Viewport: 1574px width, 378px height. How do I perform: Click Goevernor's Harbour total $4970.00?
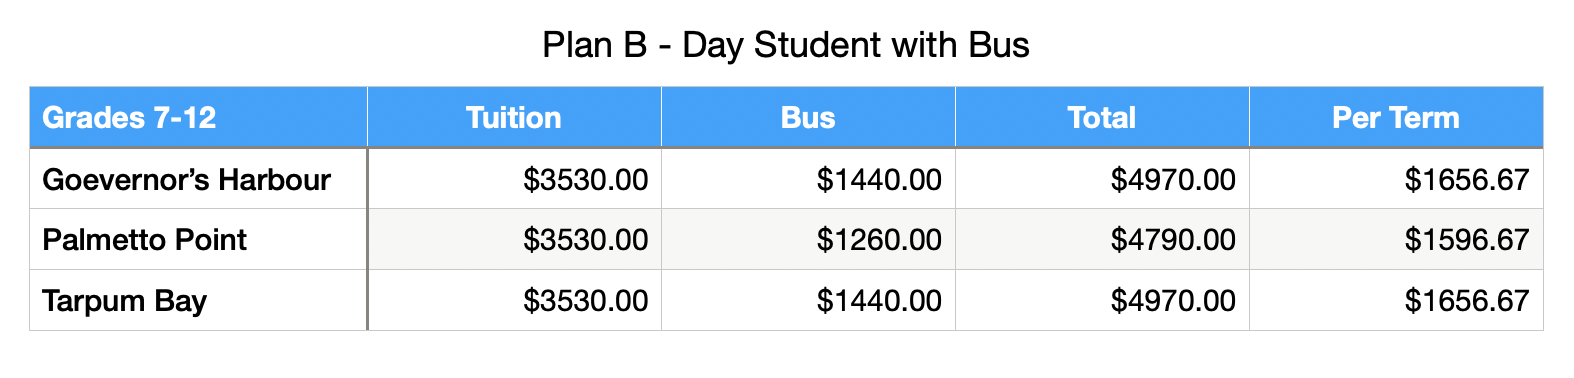point(1102,179)
